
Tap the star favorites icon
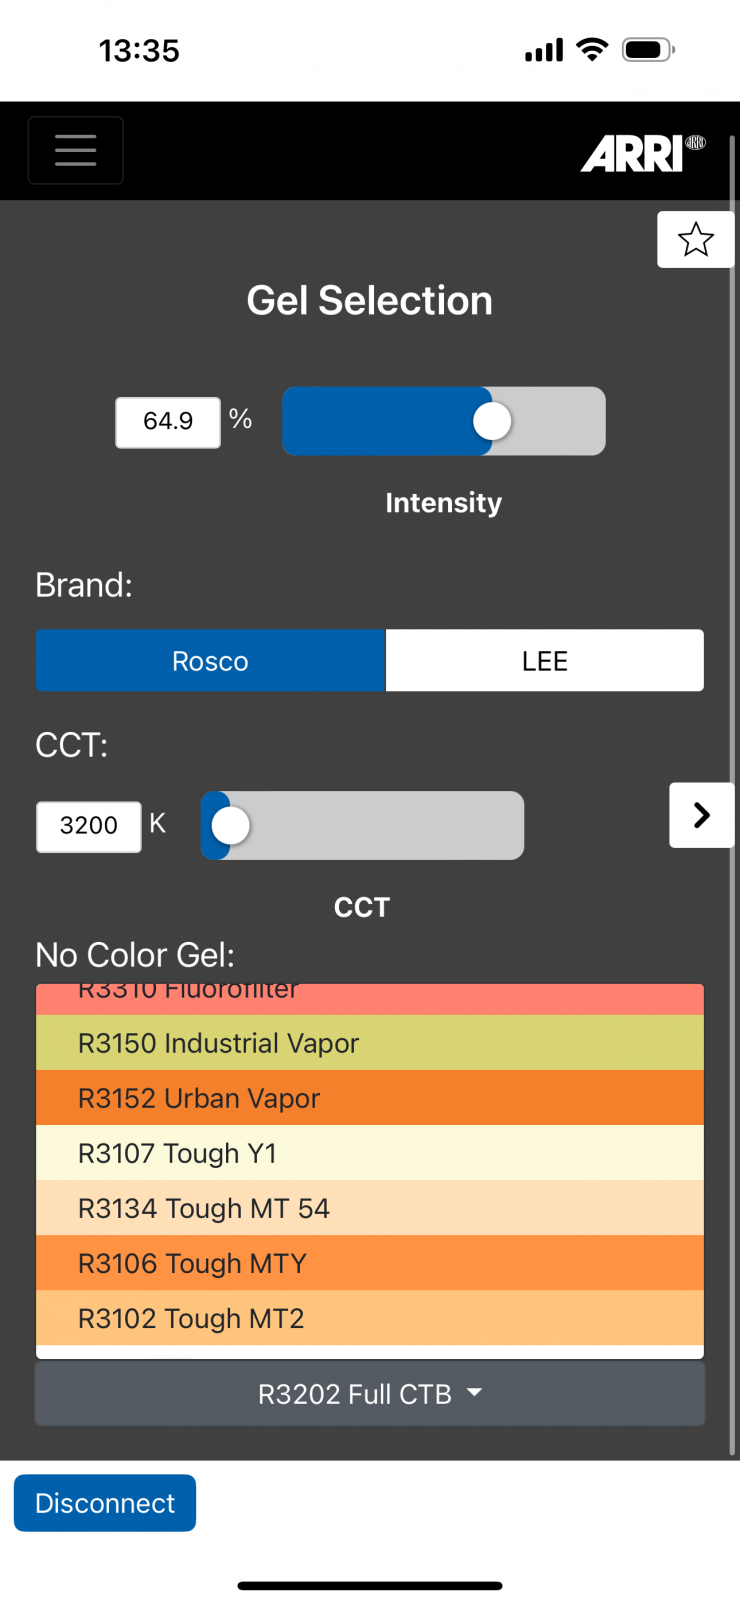click(695, 240)
